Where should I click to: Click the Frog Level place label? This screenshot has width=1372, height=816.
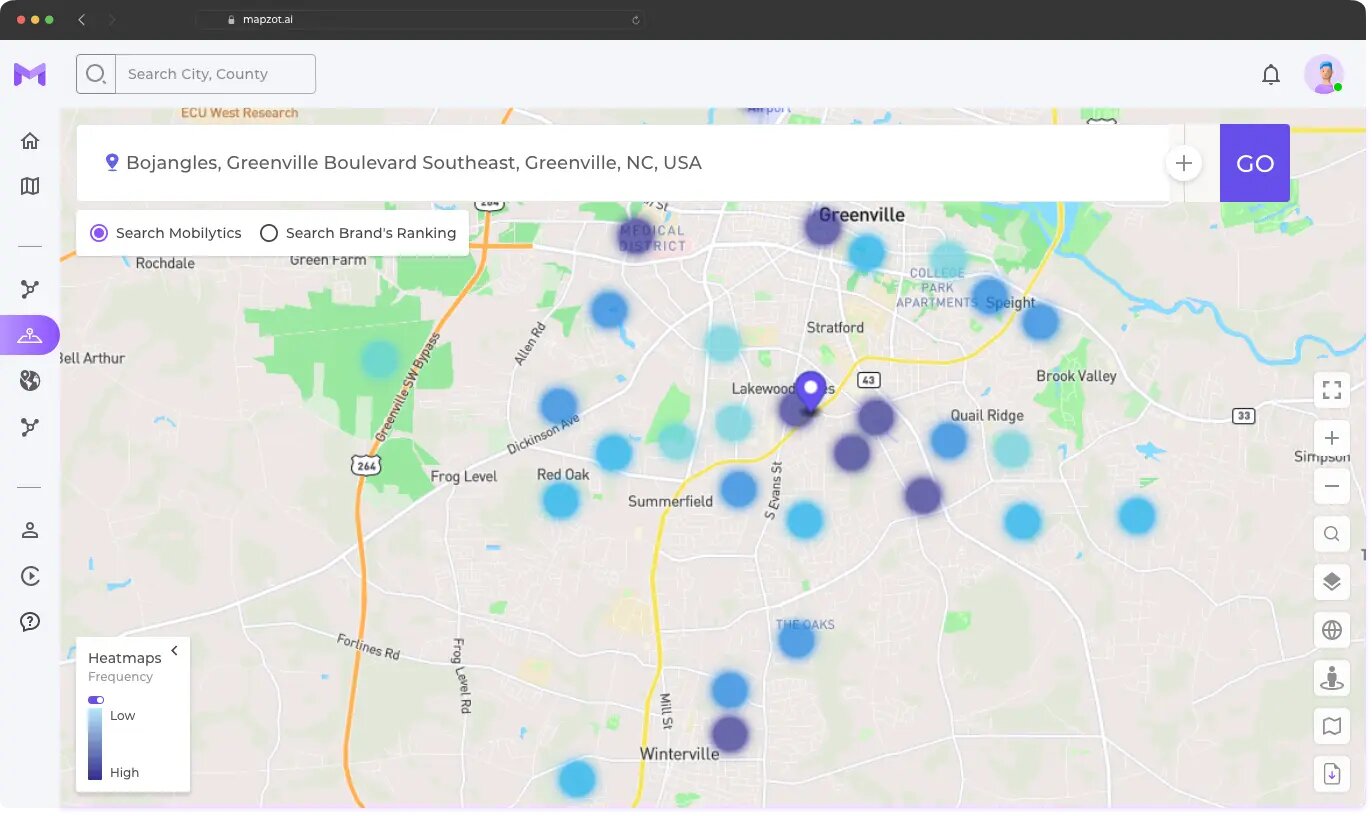464,477
